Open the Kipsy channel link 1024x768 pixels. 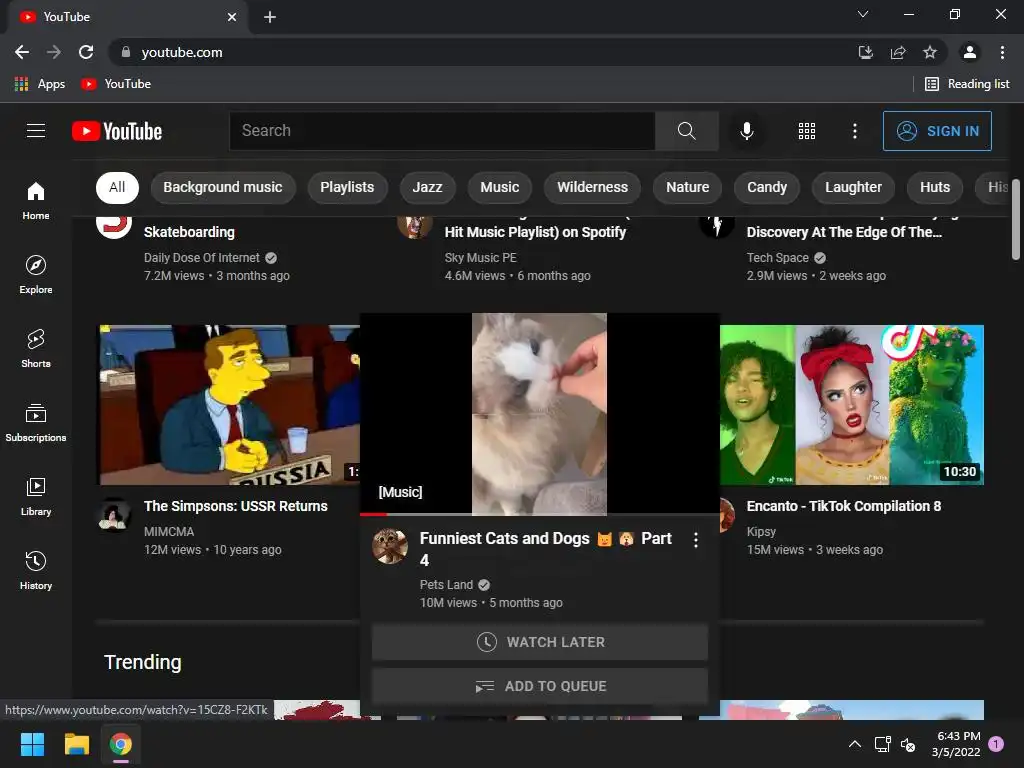pyautogui.click(x=761, y=532)
